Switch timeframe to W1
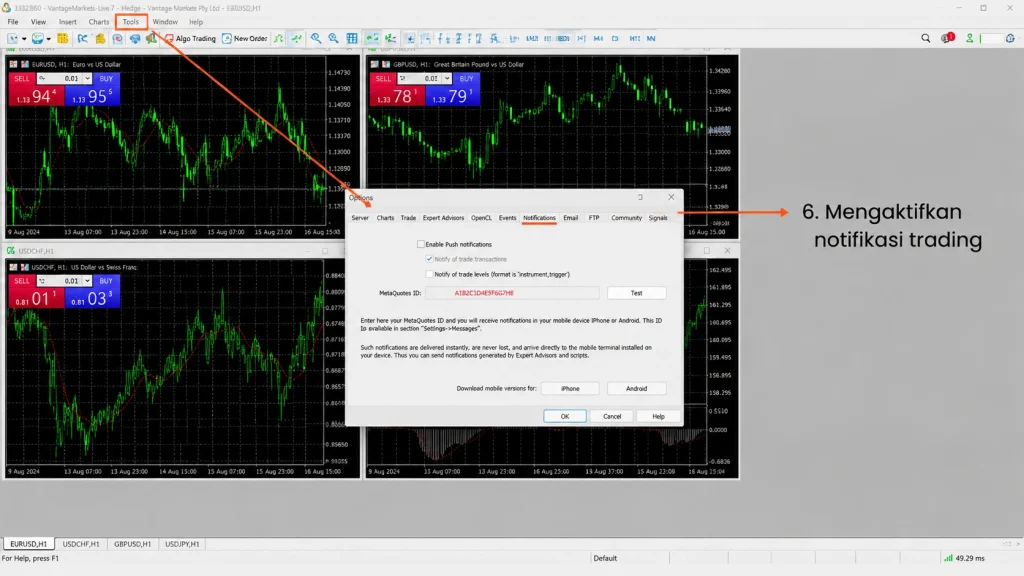 [x=634, y=39]
